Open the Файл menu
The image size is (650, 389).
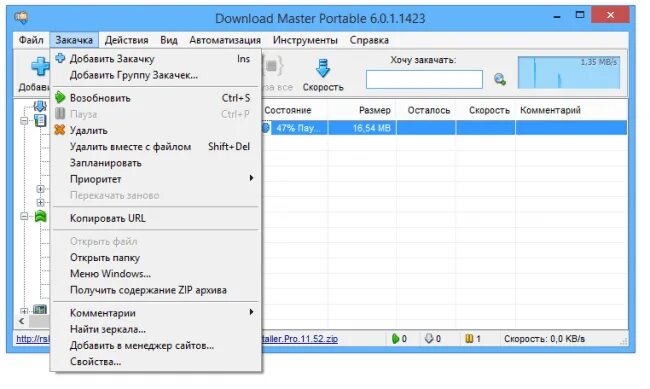[x=31, y=40]
